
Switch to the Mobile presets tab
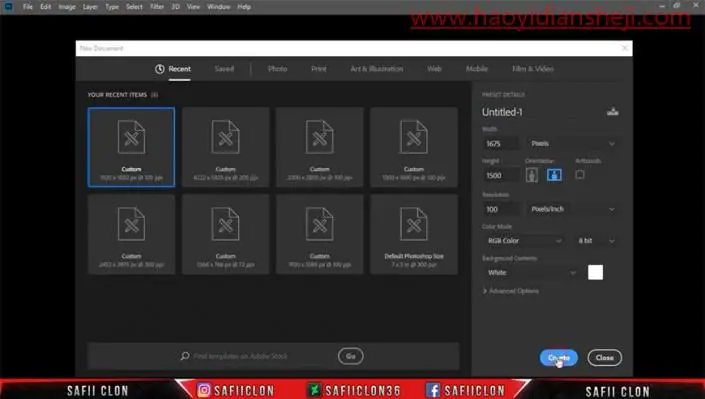(477, 69)
